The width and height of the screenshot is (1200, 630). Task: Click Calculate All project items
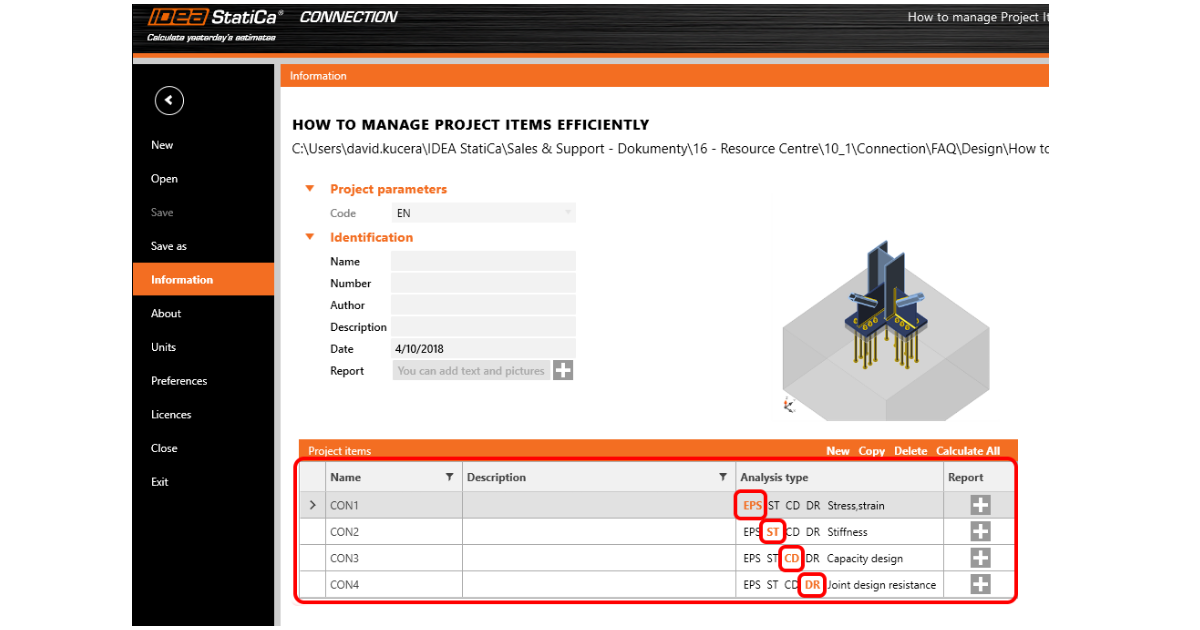point(968,451)
